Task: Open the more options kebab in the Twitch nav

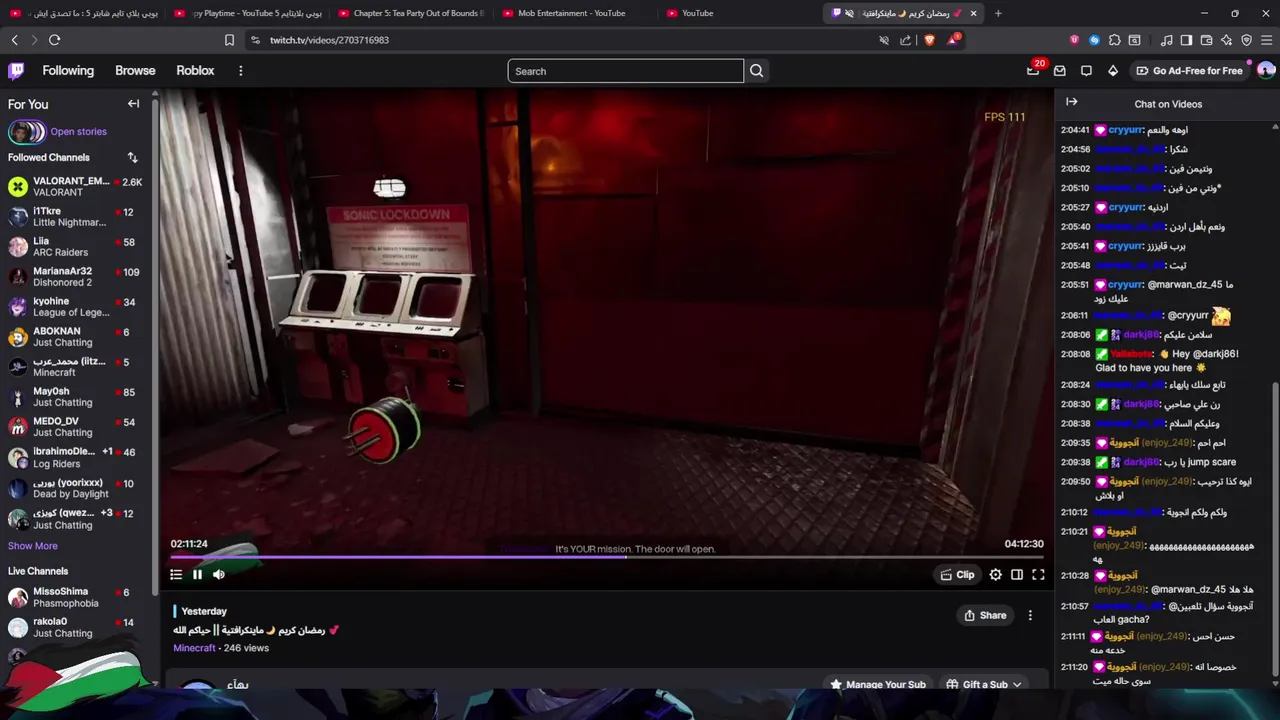Action: point(240,71)
